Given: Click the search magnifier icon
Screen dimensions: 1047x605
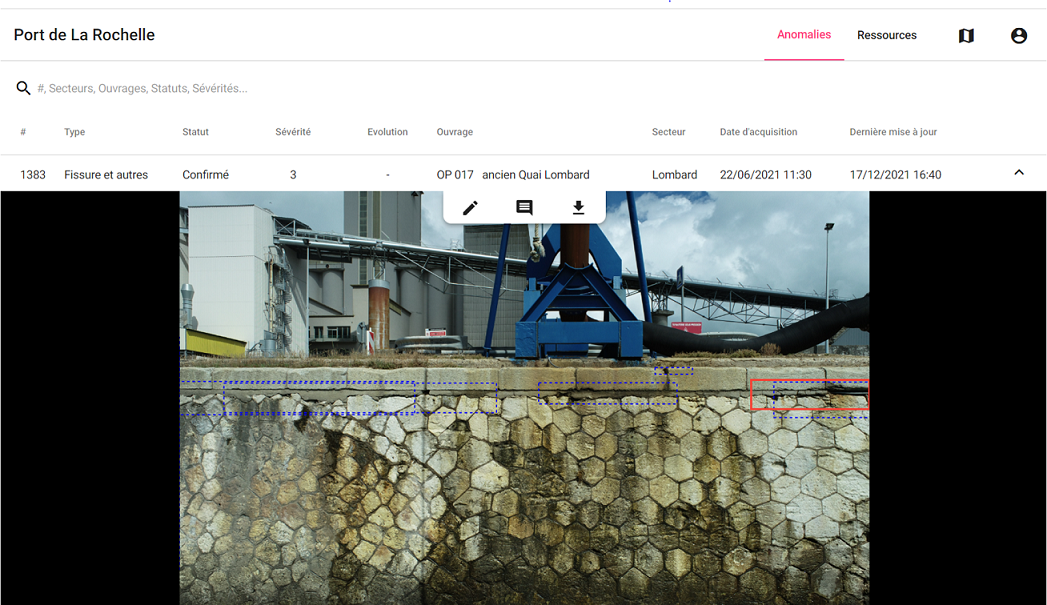Looking at the screenshot, I should coord(23,89).
